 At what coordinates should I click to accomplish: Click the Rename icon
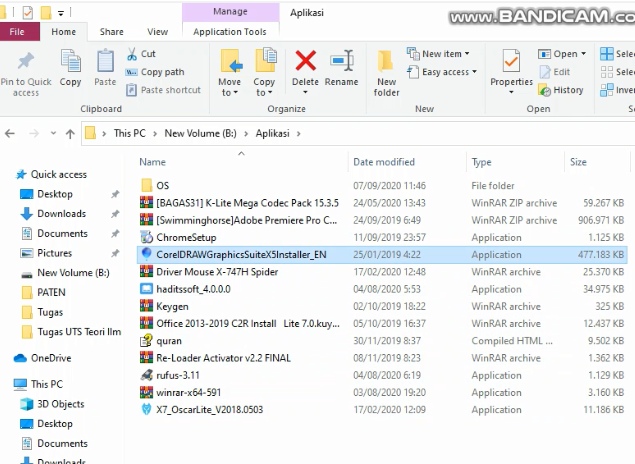point(342,61)
